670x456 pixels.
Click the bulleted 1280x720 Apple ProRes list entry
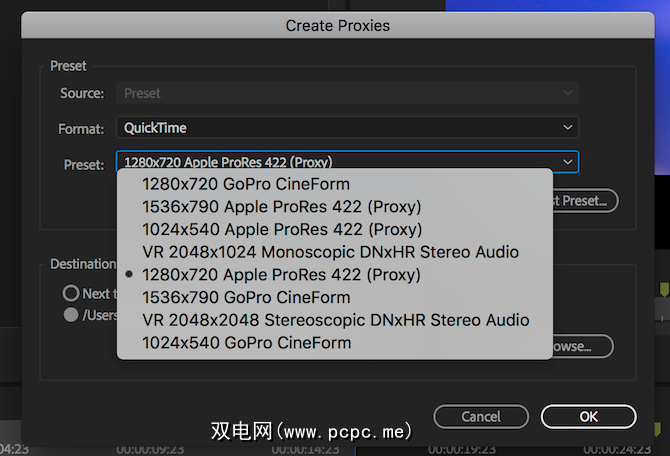click(x=281, y=275)
